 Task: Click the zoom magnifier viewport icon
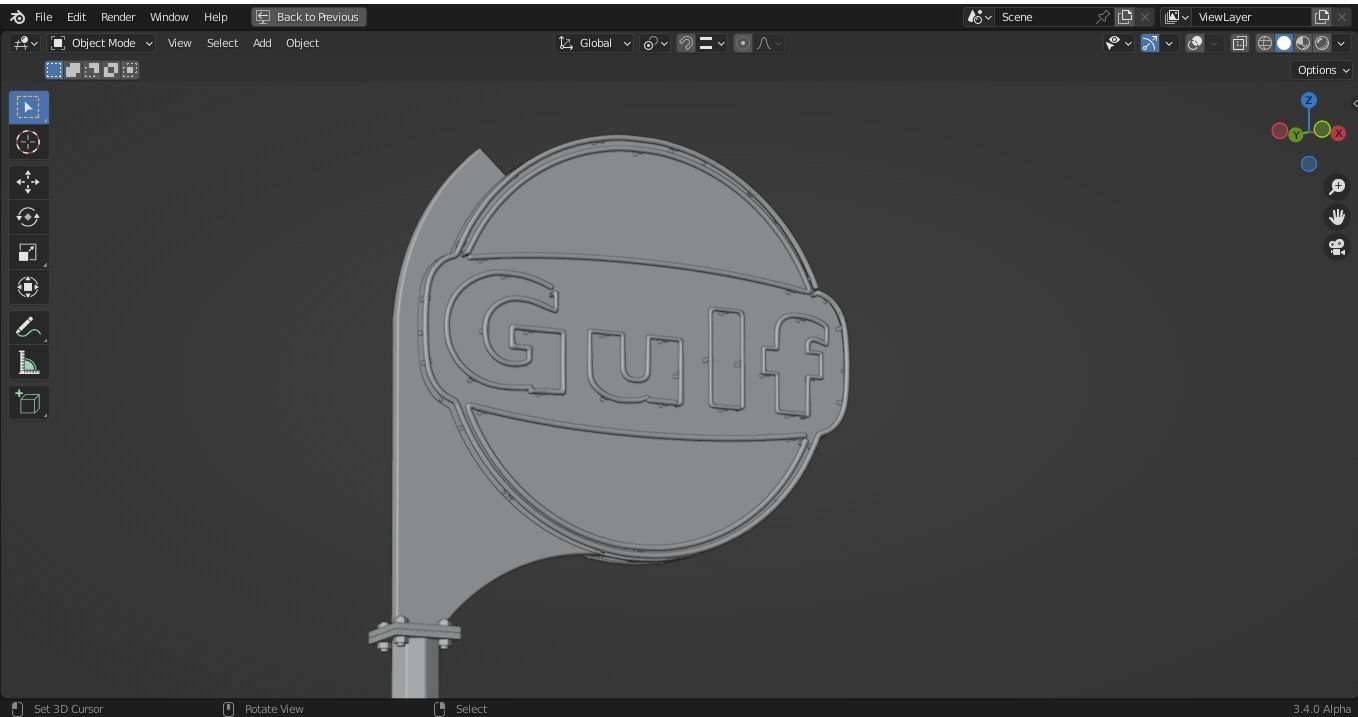pos(1337,187)
